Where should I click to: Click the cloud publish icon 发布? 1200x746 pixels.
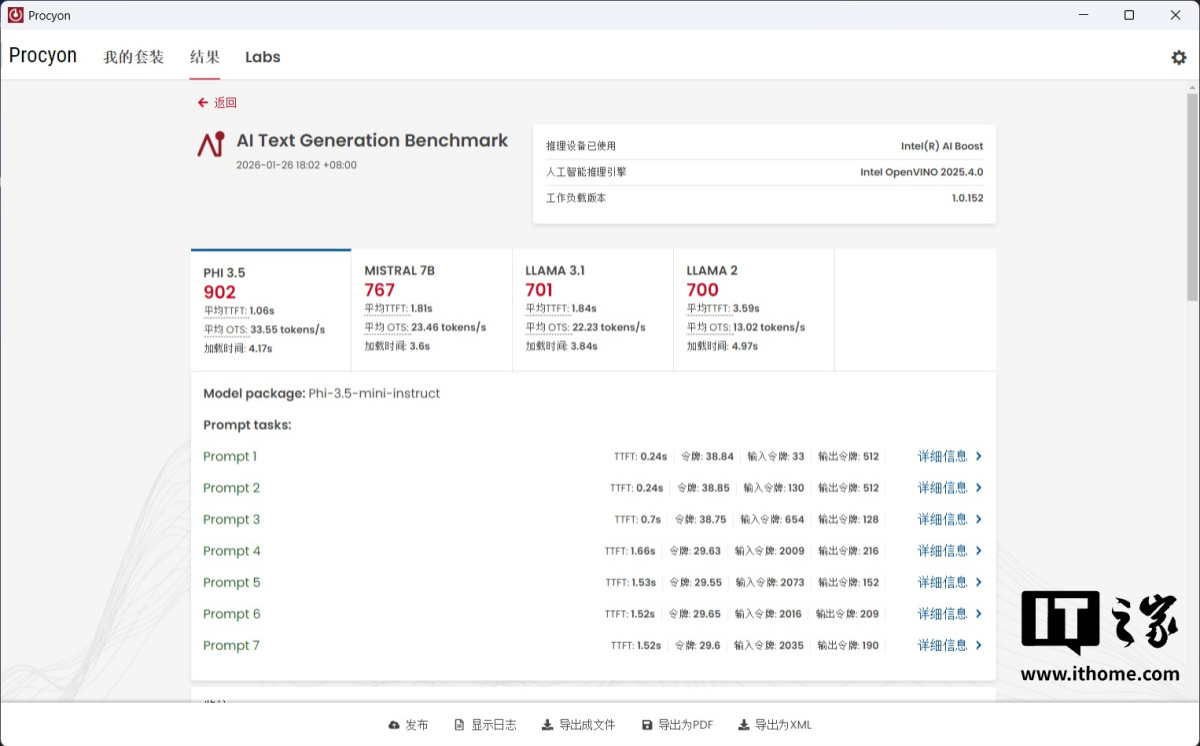point(394,725)
